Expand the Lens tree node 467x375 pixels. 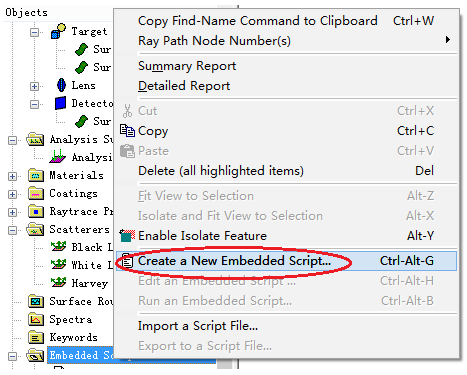click(34, 86)
